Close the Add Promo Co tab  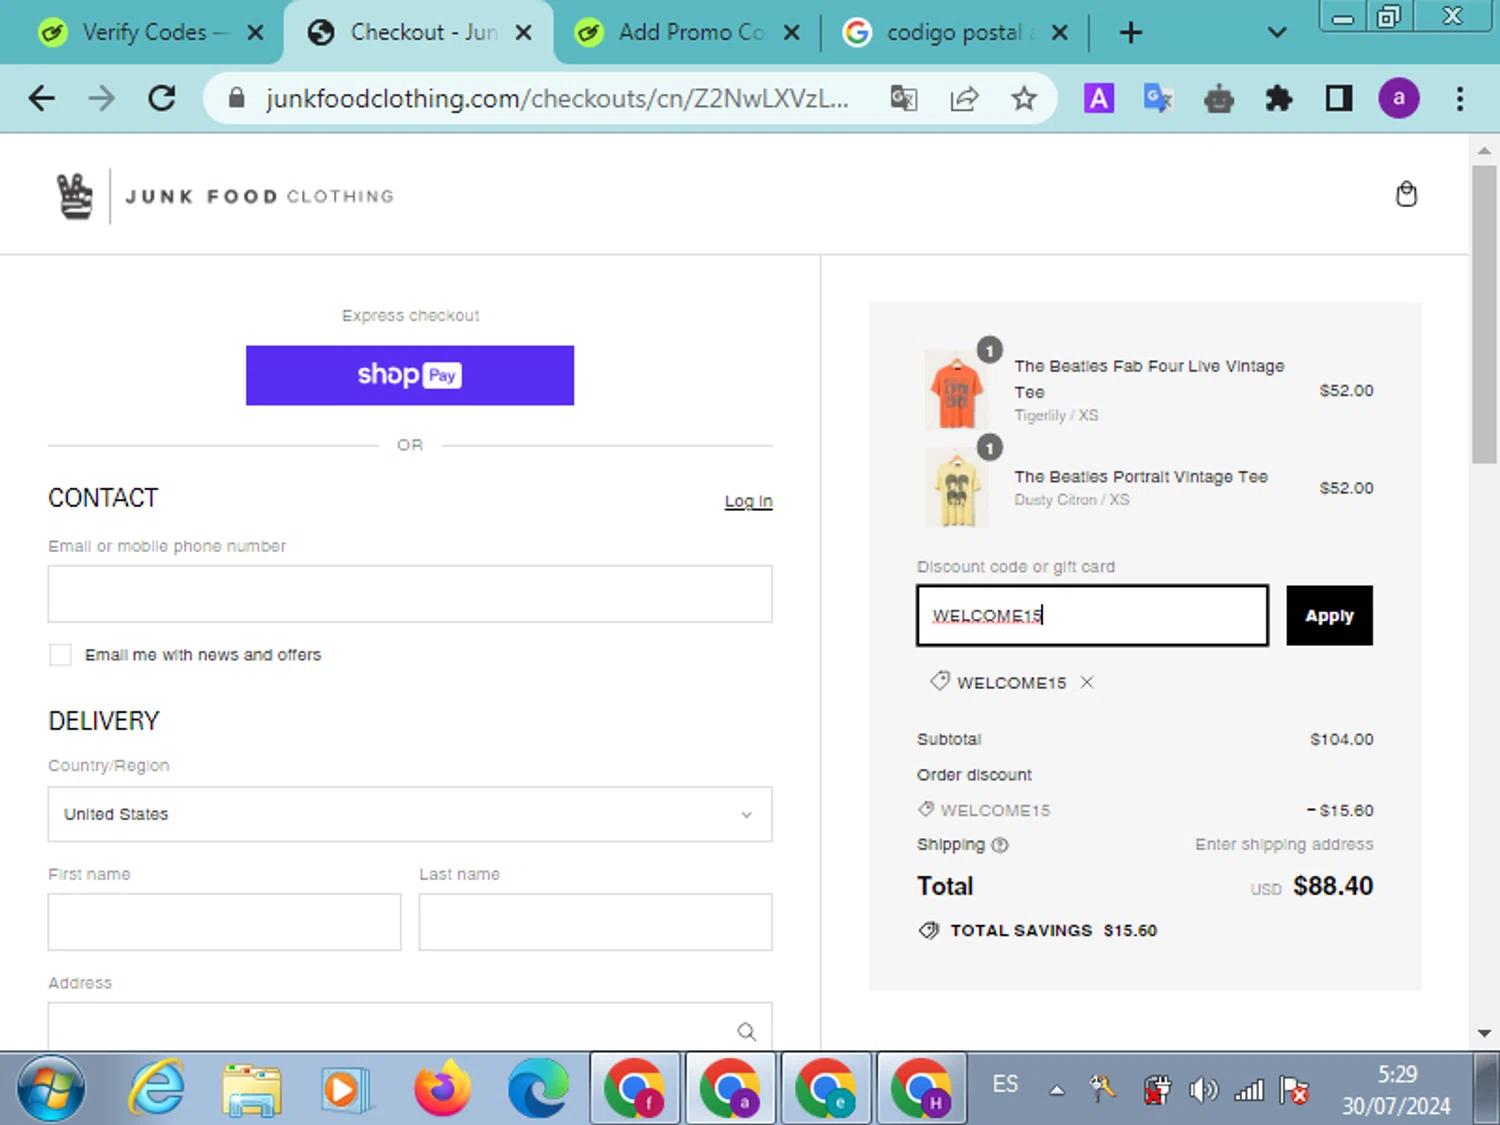pos(791,33)
